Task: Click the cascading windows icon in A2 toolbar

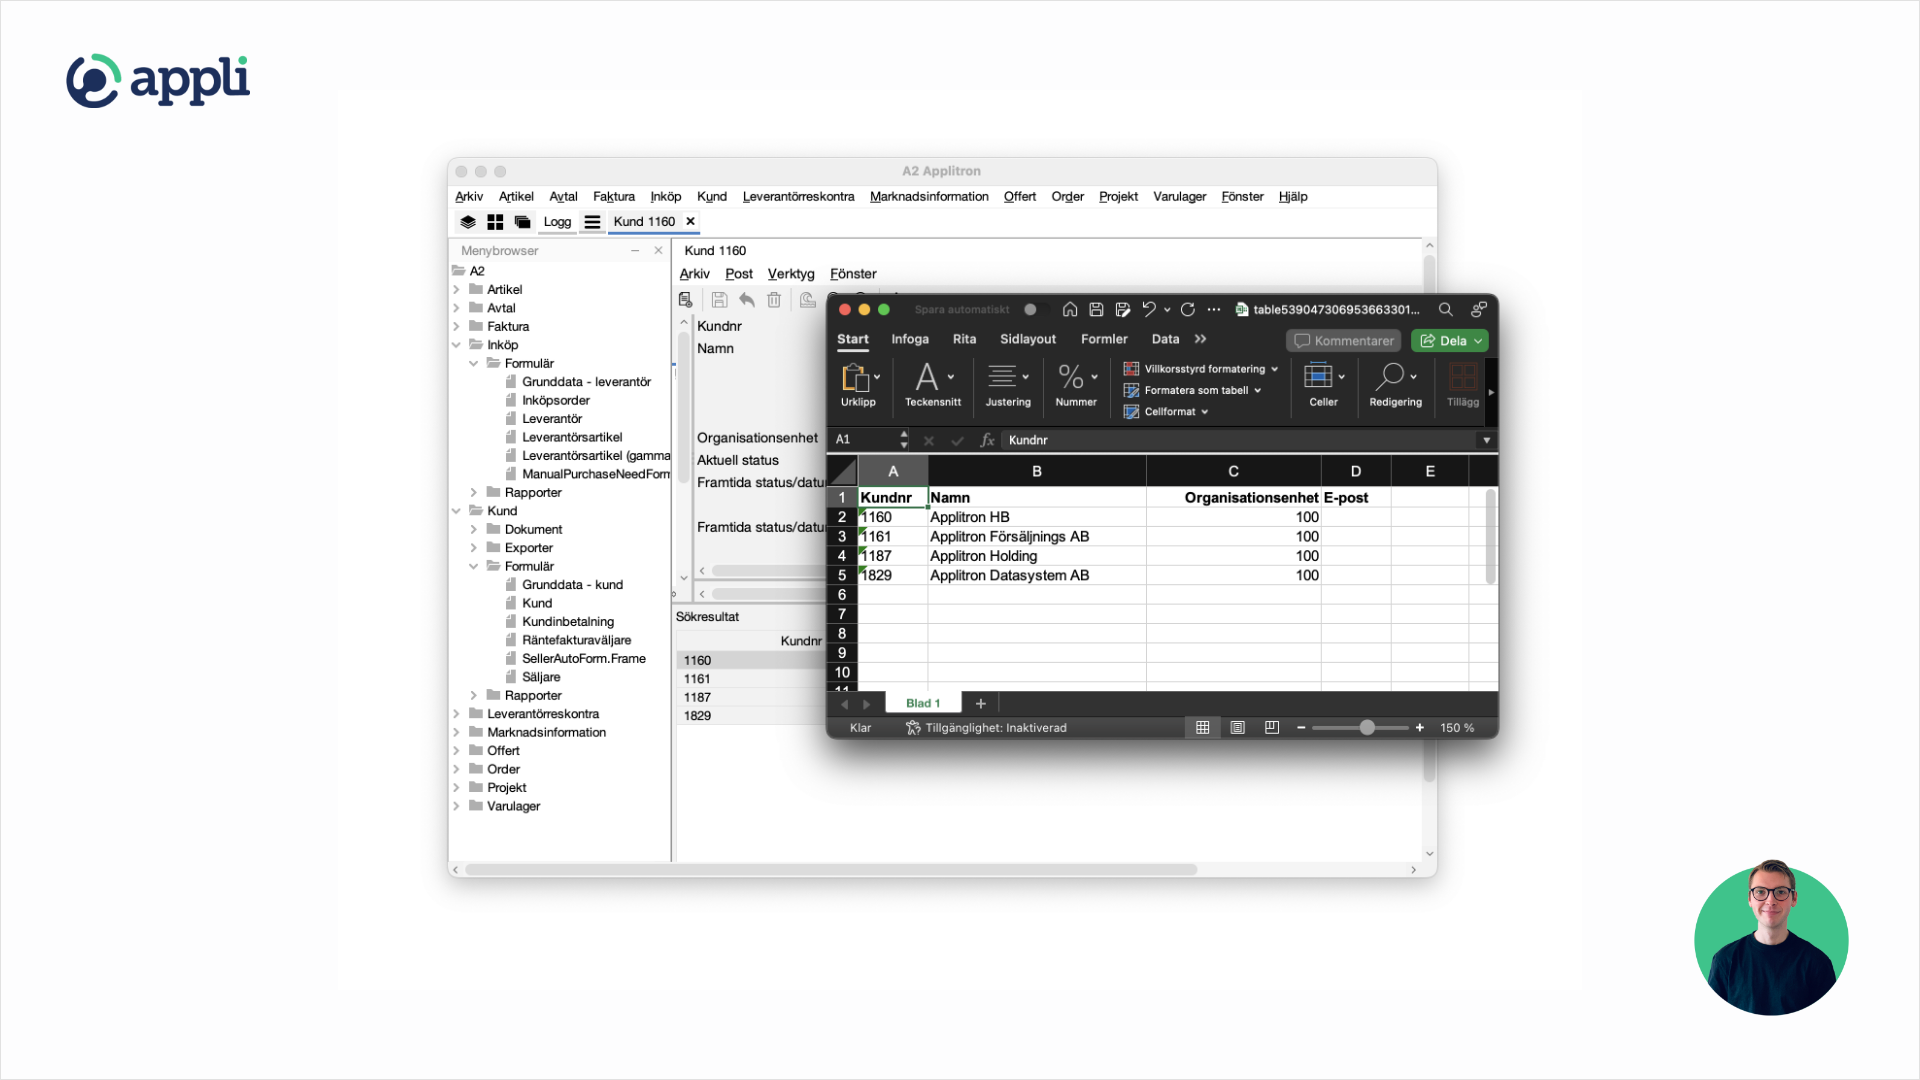Action: (x=522, y=222)
